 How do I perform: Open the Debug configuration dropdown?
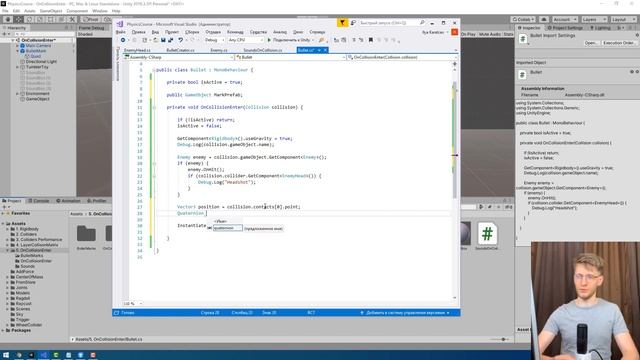tap(214, 40)
